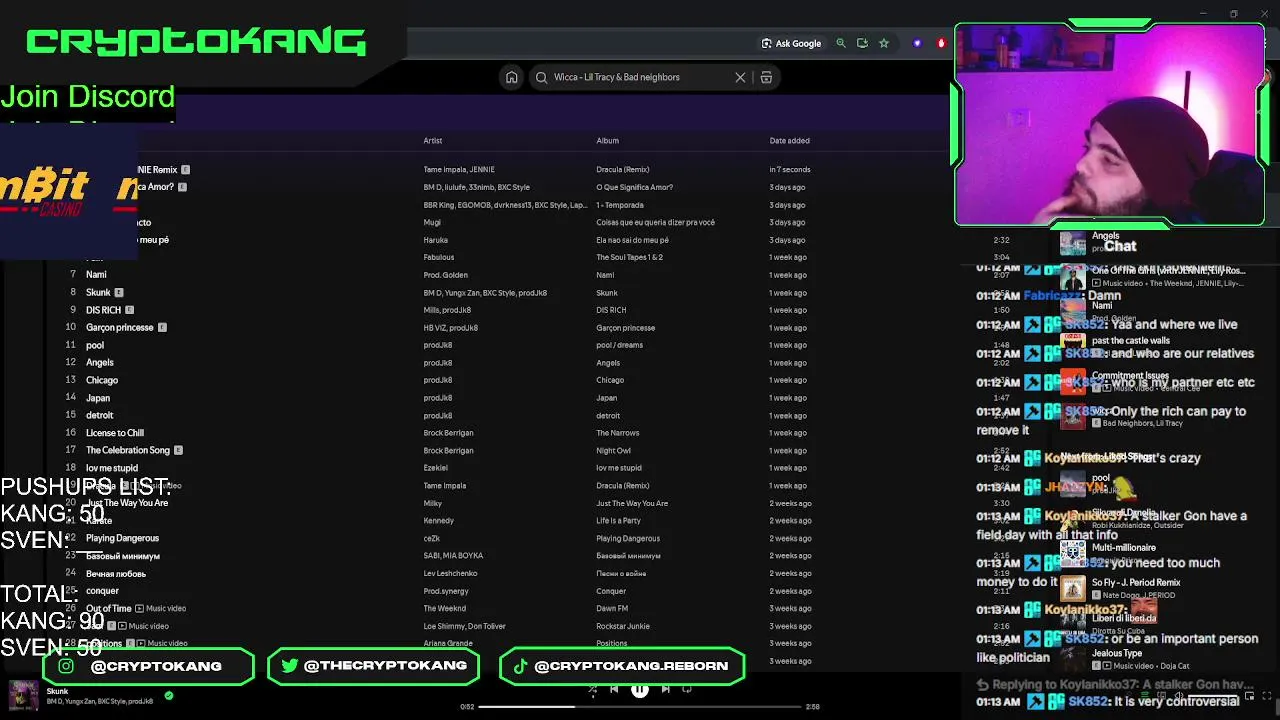Image resolution: width=1280 pixels, height=720 pixels.
Task: Open Spotify Home via the house icon
Action: 511,77
